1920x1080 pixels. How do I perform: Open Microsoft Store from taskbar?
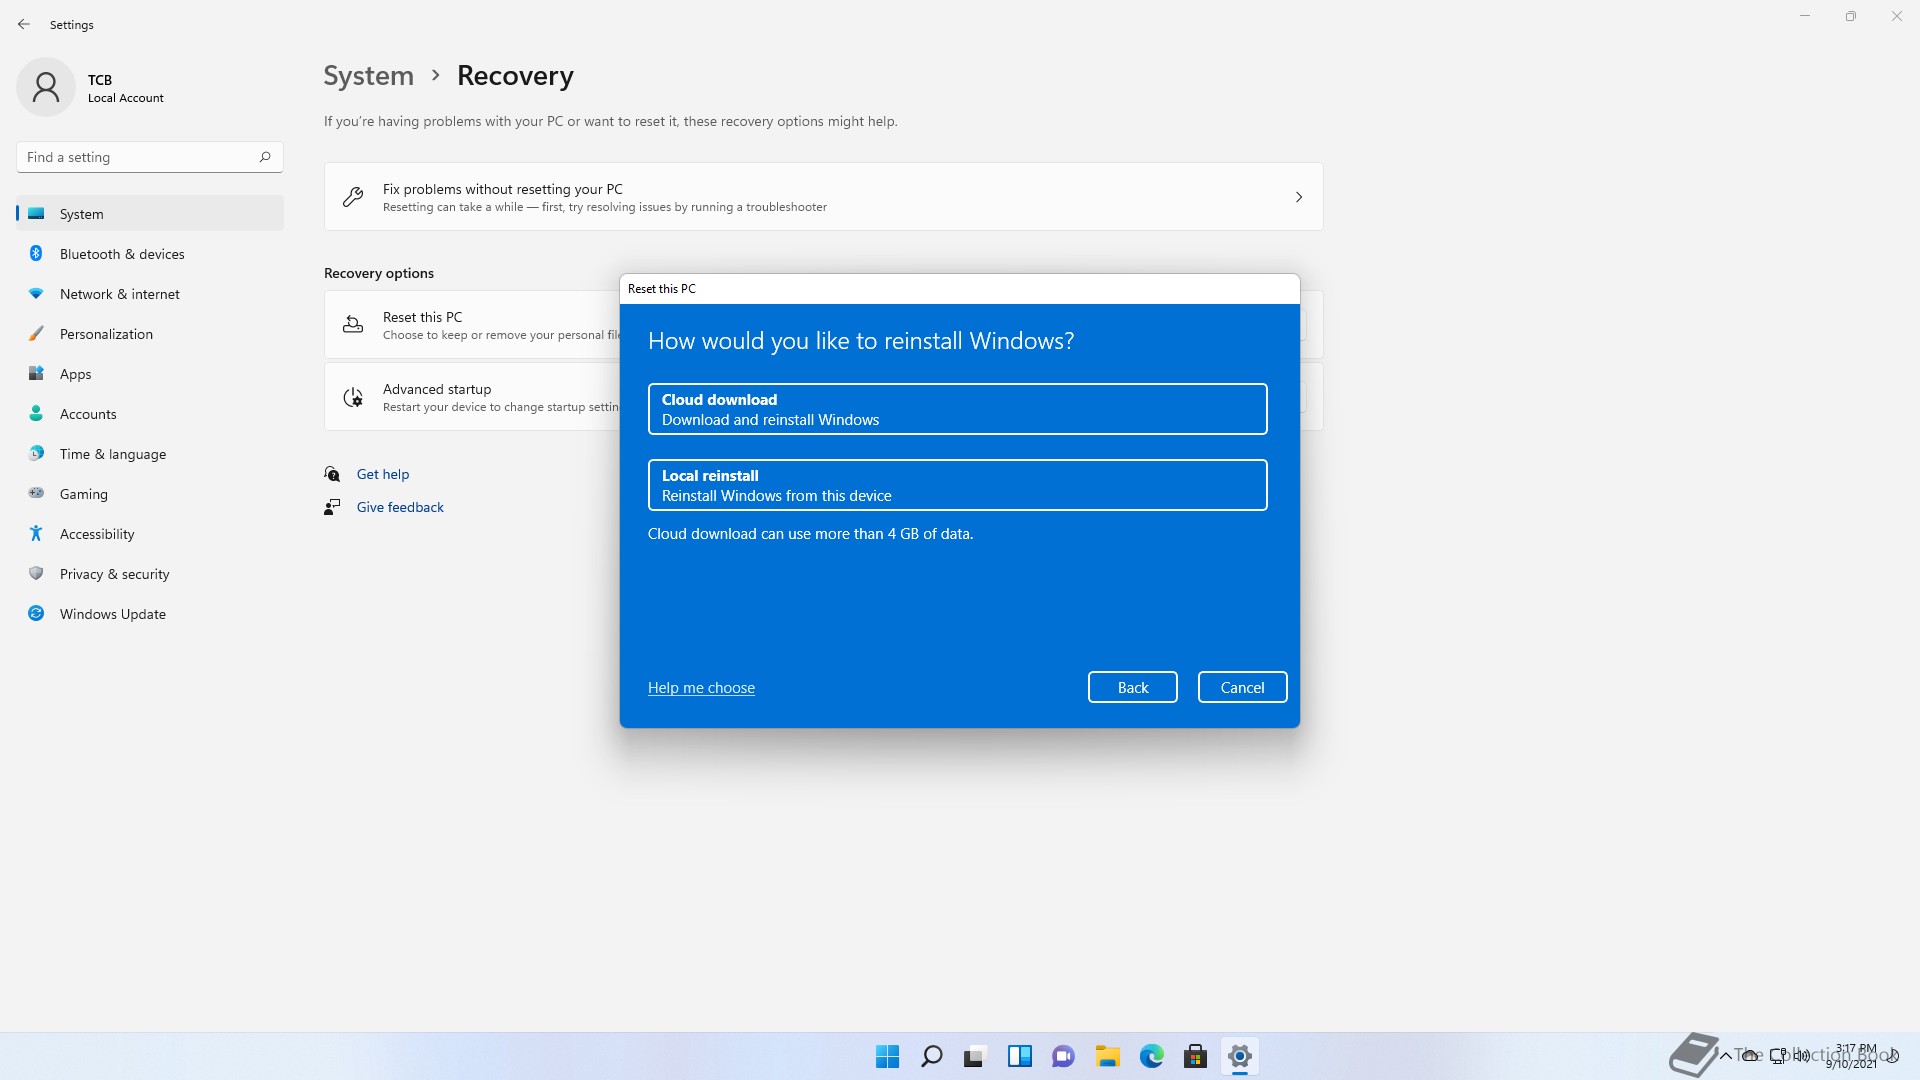point(1195,1056)
